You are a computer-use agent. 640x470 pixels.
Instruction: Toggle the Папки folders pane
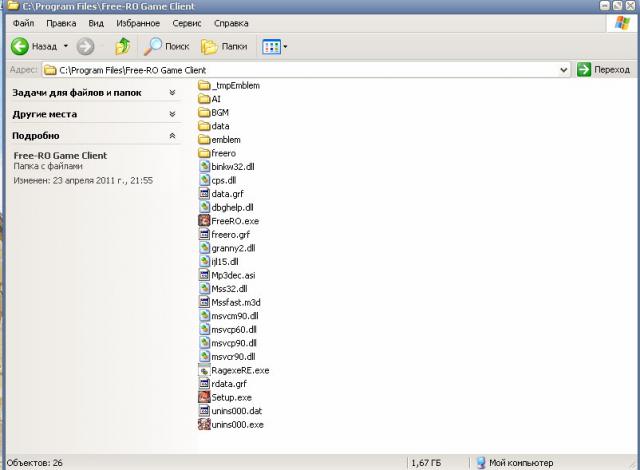tap(224, 47)
